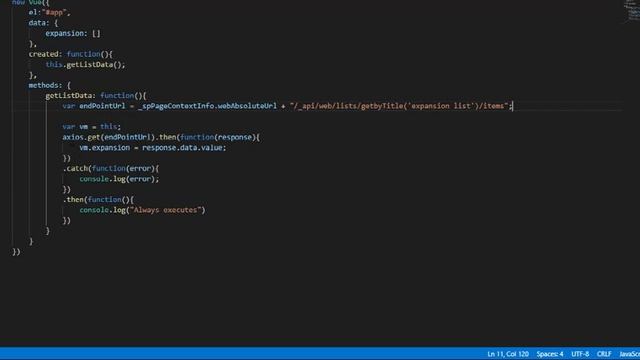Image resolution: width=640 pixels, height=360 pixels.
Task: Open Go to Line via Ln 11, Col 120
Action: 508,354
